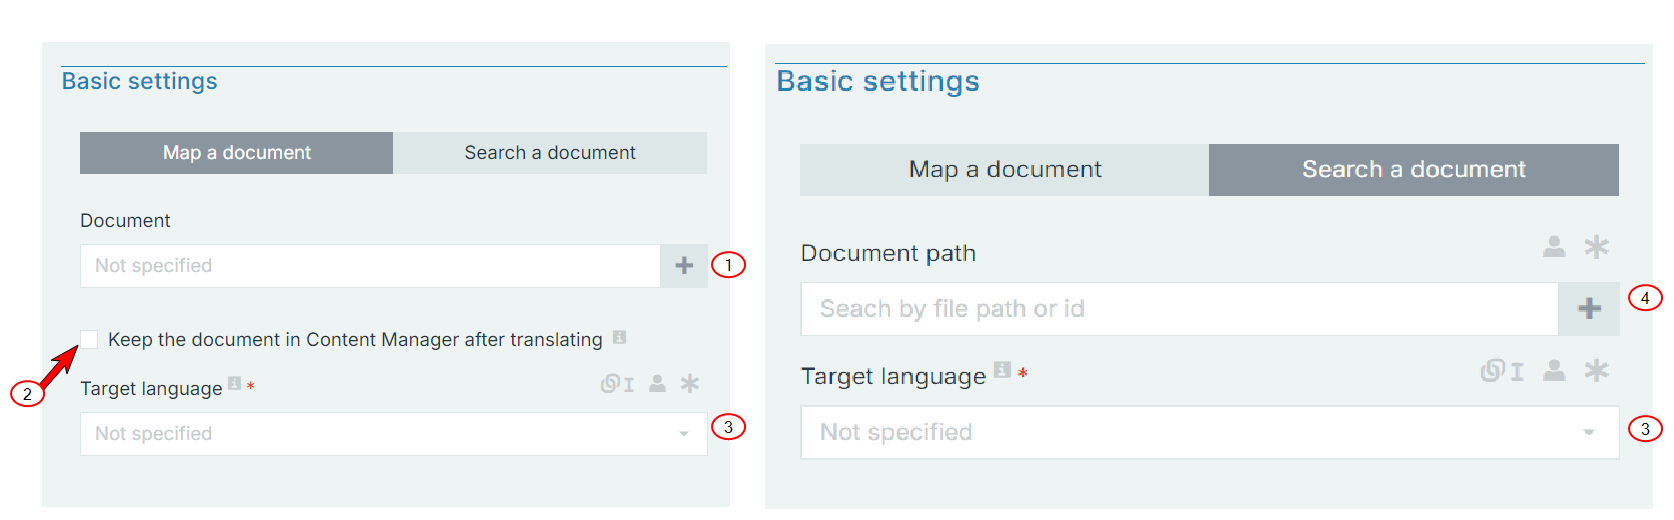Click asterisk icon for Target language under the checkbox
Viewport: 1674px width, 520px height.
click(690, 384)
